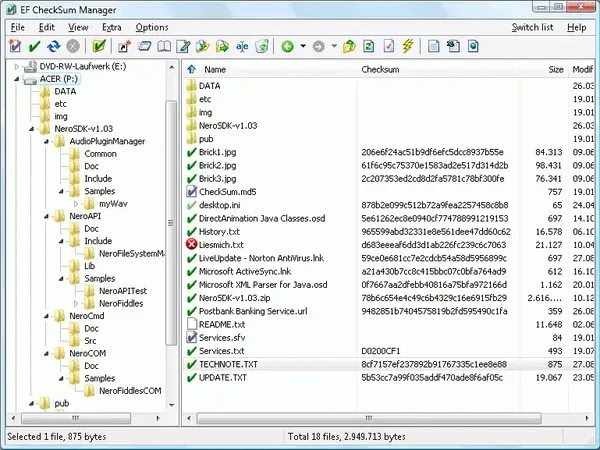Click Switch list in the menu bar
Viewport: 600px width, 450px height.
[x=532, y=28]
